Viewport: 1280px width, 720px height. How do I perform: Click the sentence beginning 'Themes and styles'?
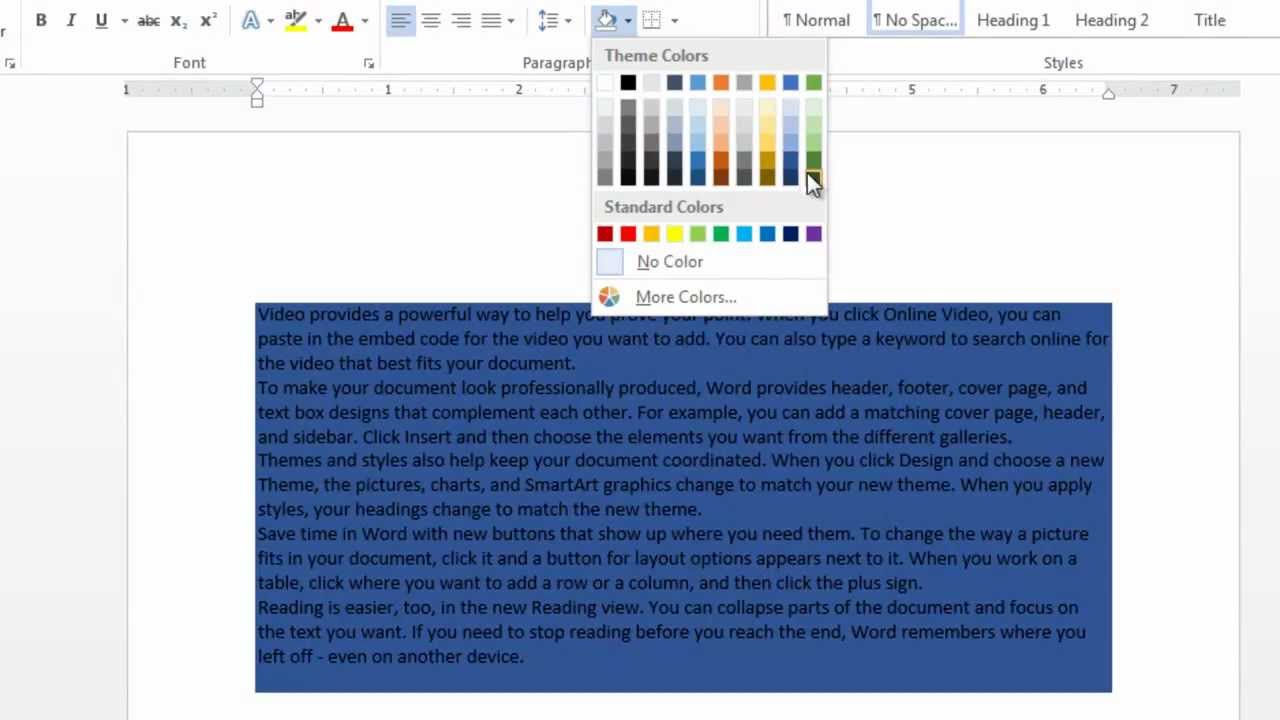tap(512, 461)
